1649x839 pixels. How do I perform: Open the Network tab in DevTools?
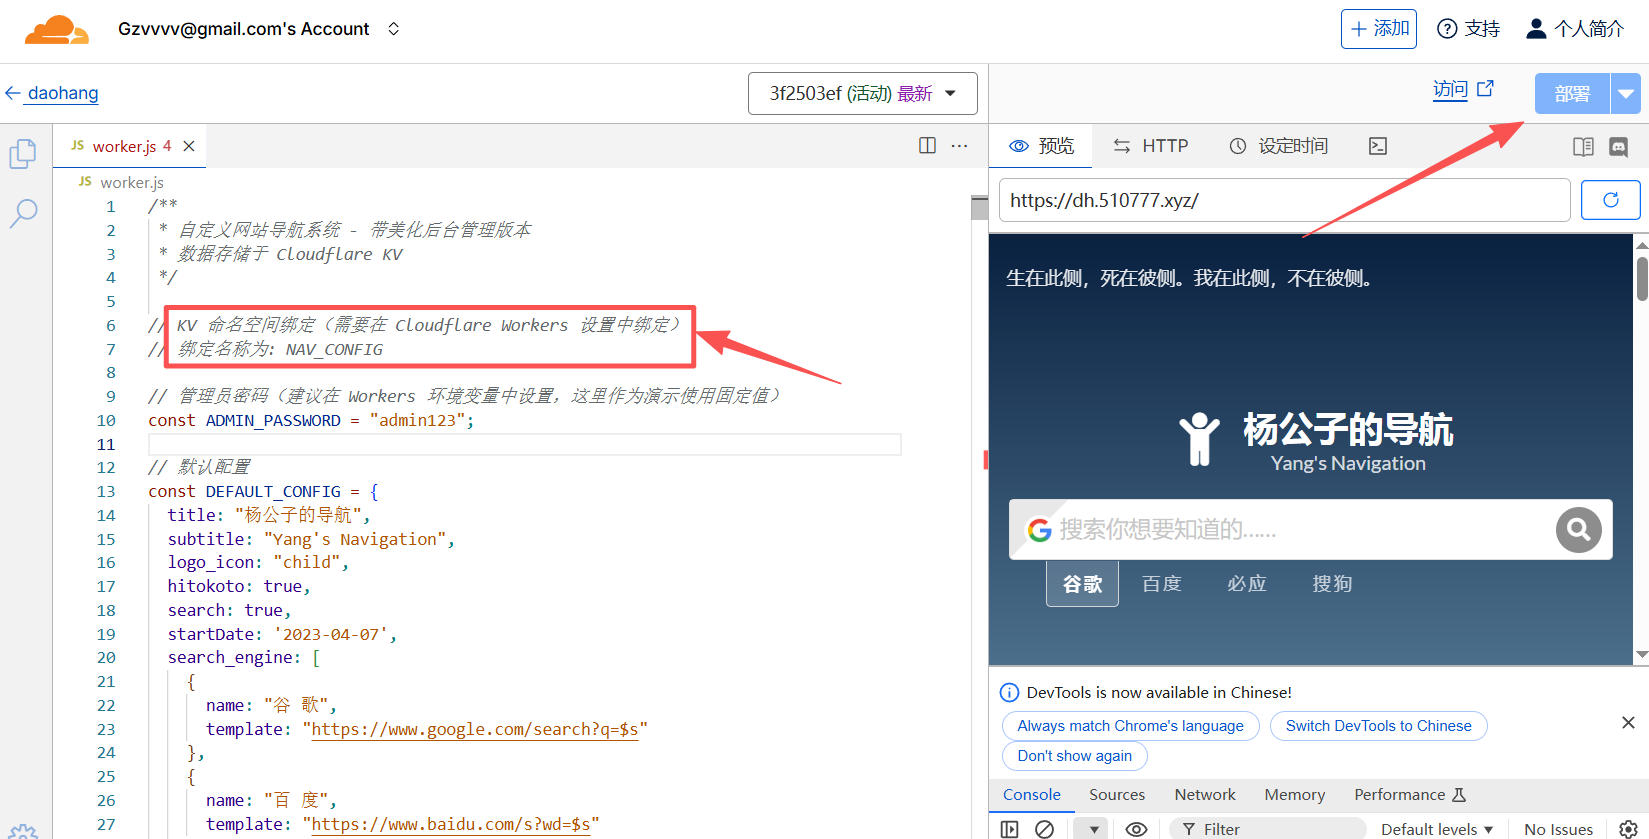pyautogui.click(x=1204, y=794)
